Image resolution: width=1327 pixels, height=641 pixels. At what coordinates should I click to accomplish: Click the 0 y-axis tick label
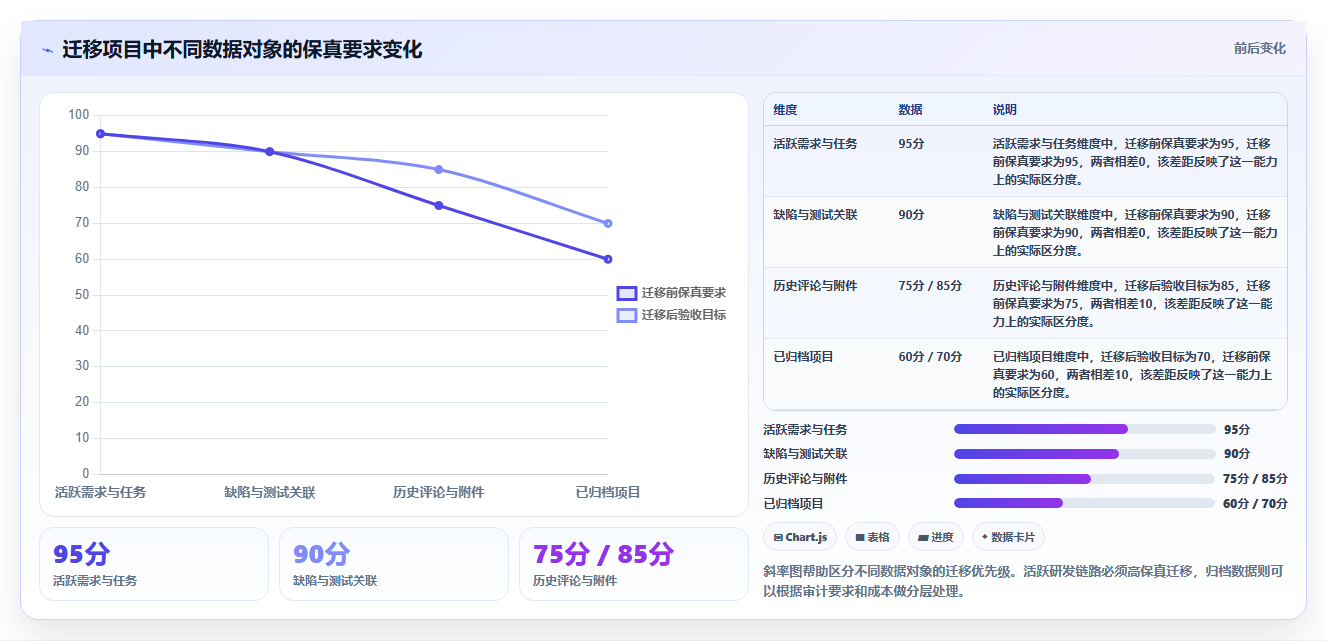86,474
